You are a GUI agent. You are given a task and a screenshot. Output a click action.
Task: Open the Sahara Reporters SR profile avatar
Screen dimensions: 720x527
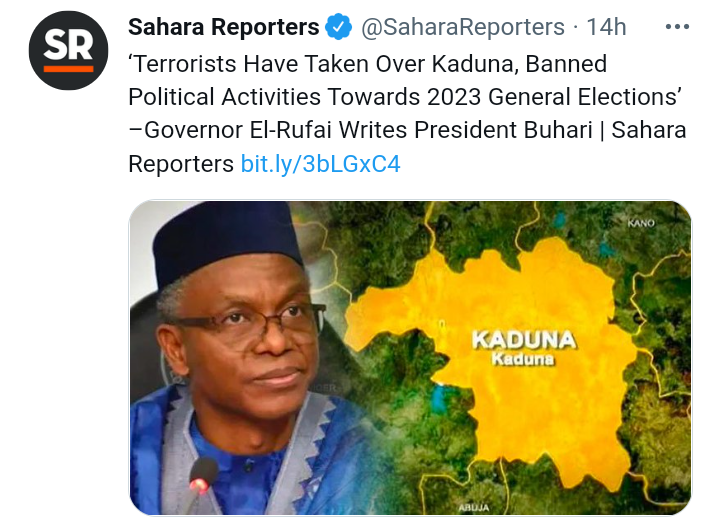tap(68, 50)
